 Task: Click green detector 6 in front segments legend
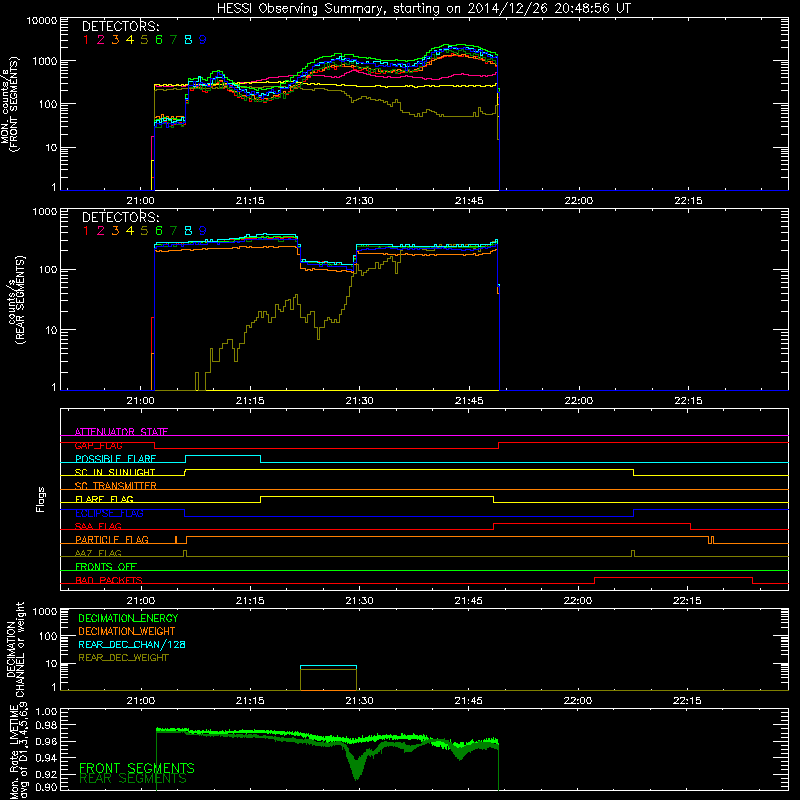[x=159, y=40]
